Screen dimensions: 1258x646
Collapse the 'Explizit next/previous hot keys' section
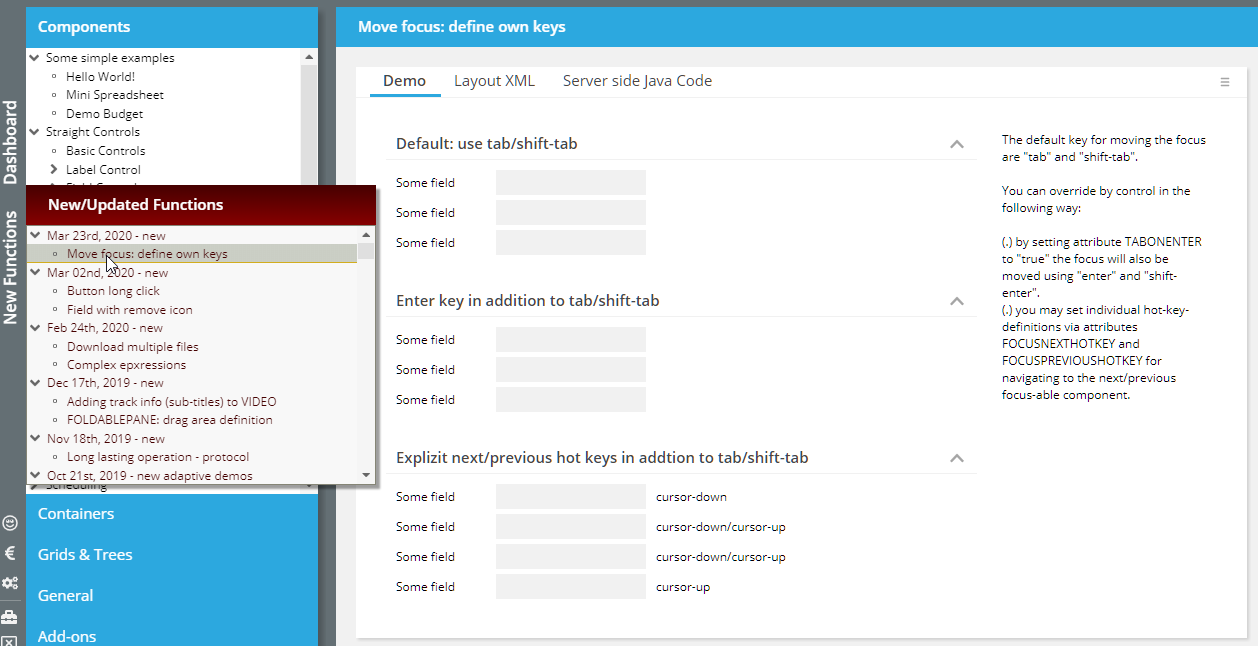[956, 458]
